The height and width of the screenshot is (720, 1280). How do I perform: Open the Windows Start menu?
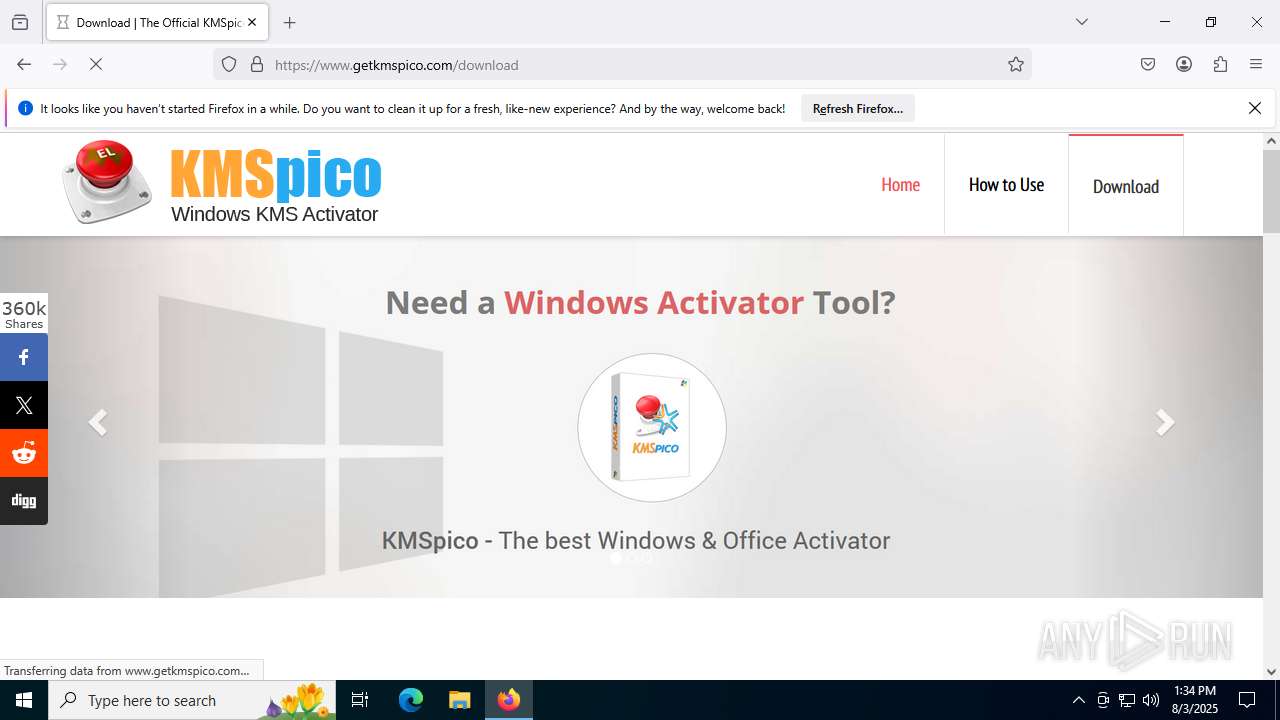[24, 700]
